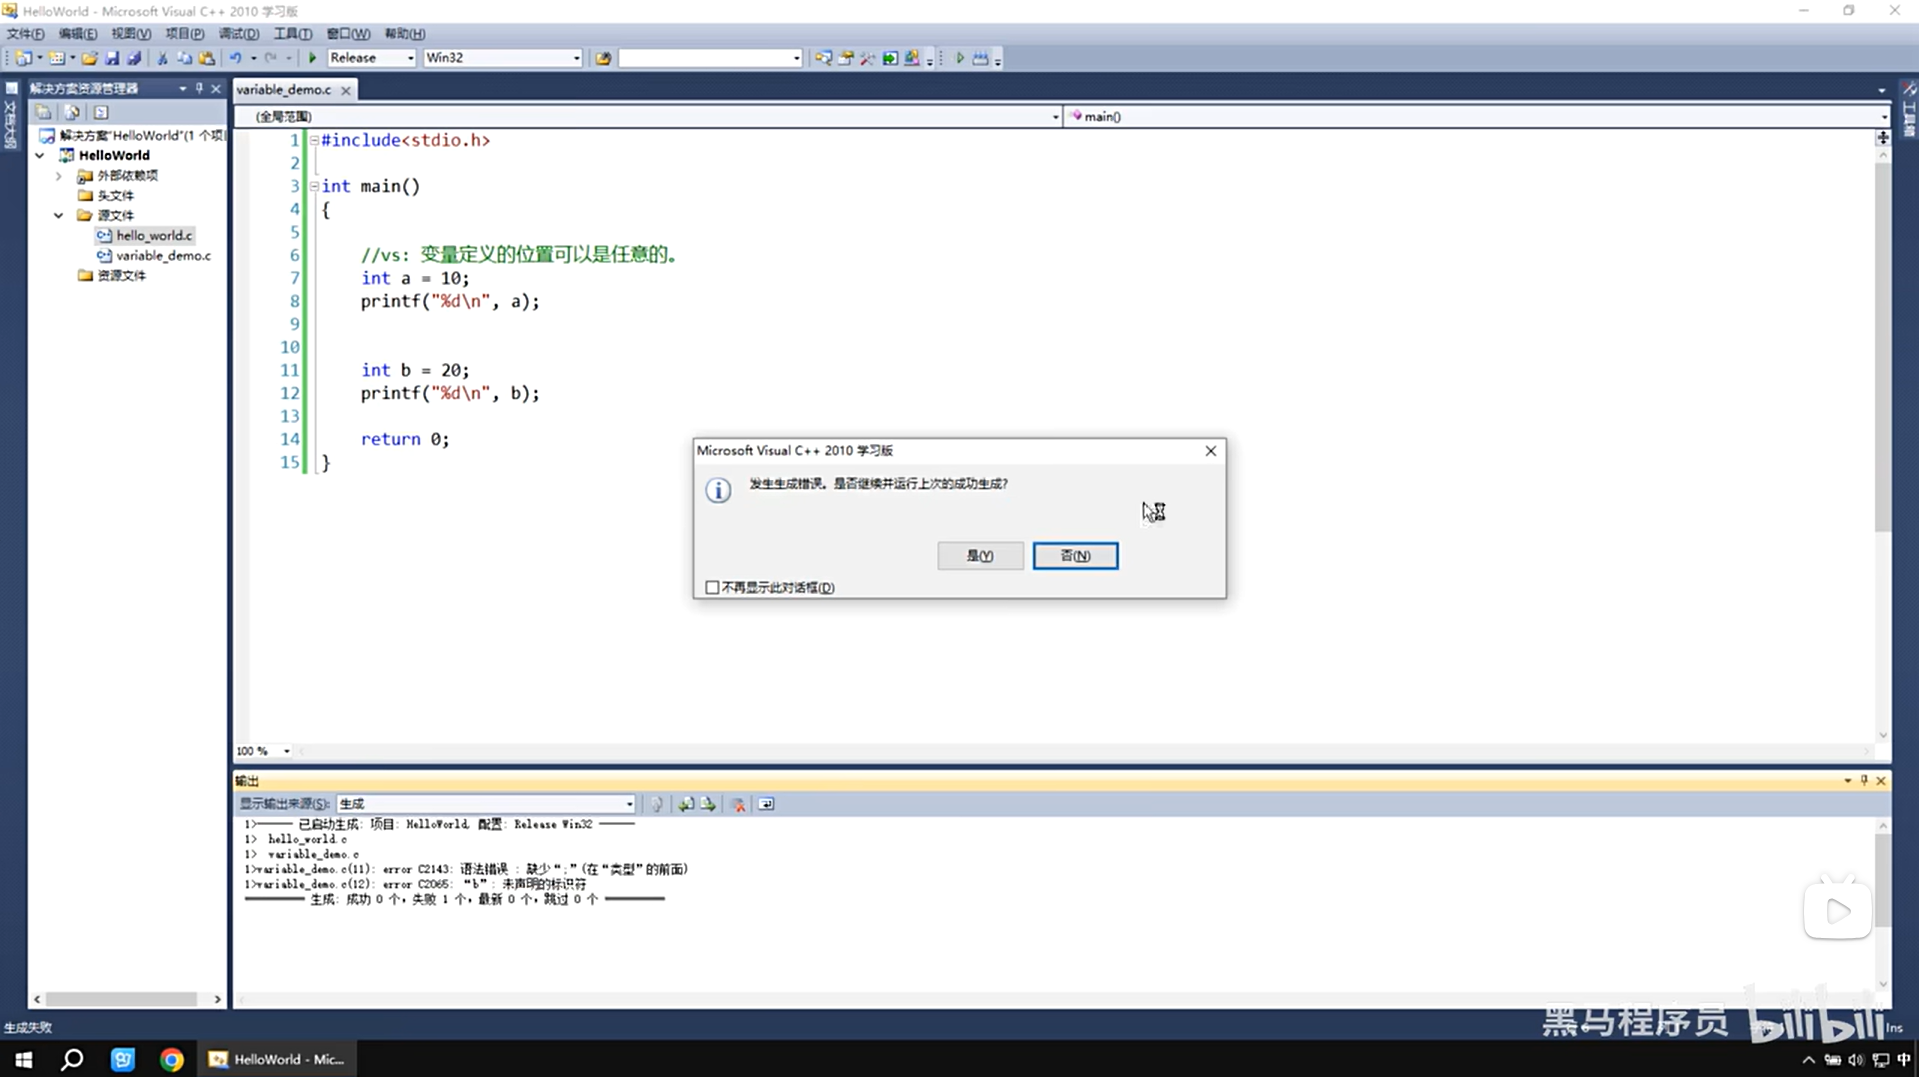
Task: Toggle word wrap in Output panel
Action: click(x=766, y=804)
